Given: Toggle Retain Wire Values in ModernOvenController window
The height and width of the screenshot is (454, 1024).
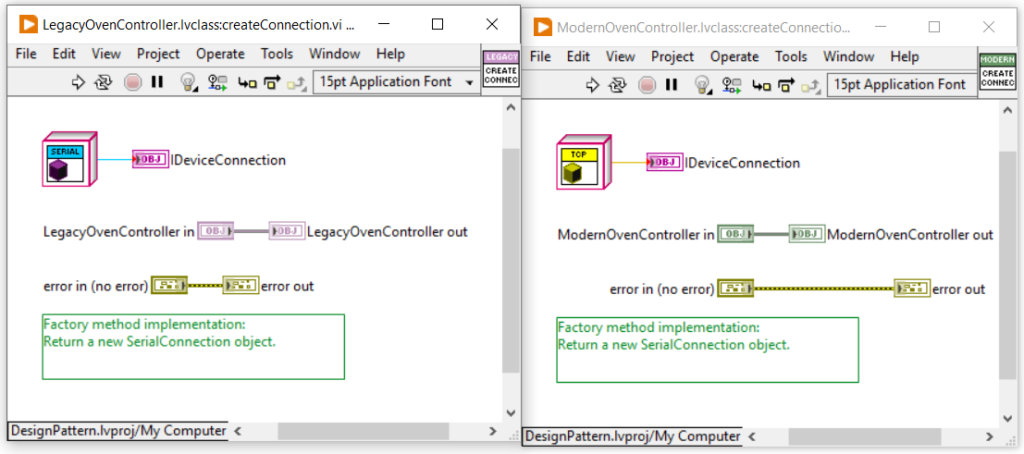Looking at the screenshot, I should tap(731, 85).
